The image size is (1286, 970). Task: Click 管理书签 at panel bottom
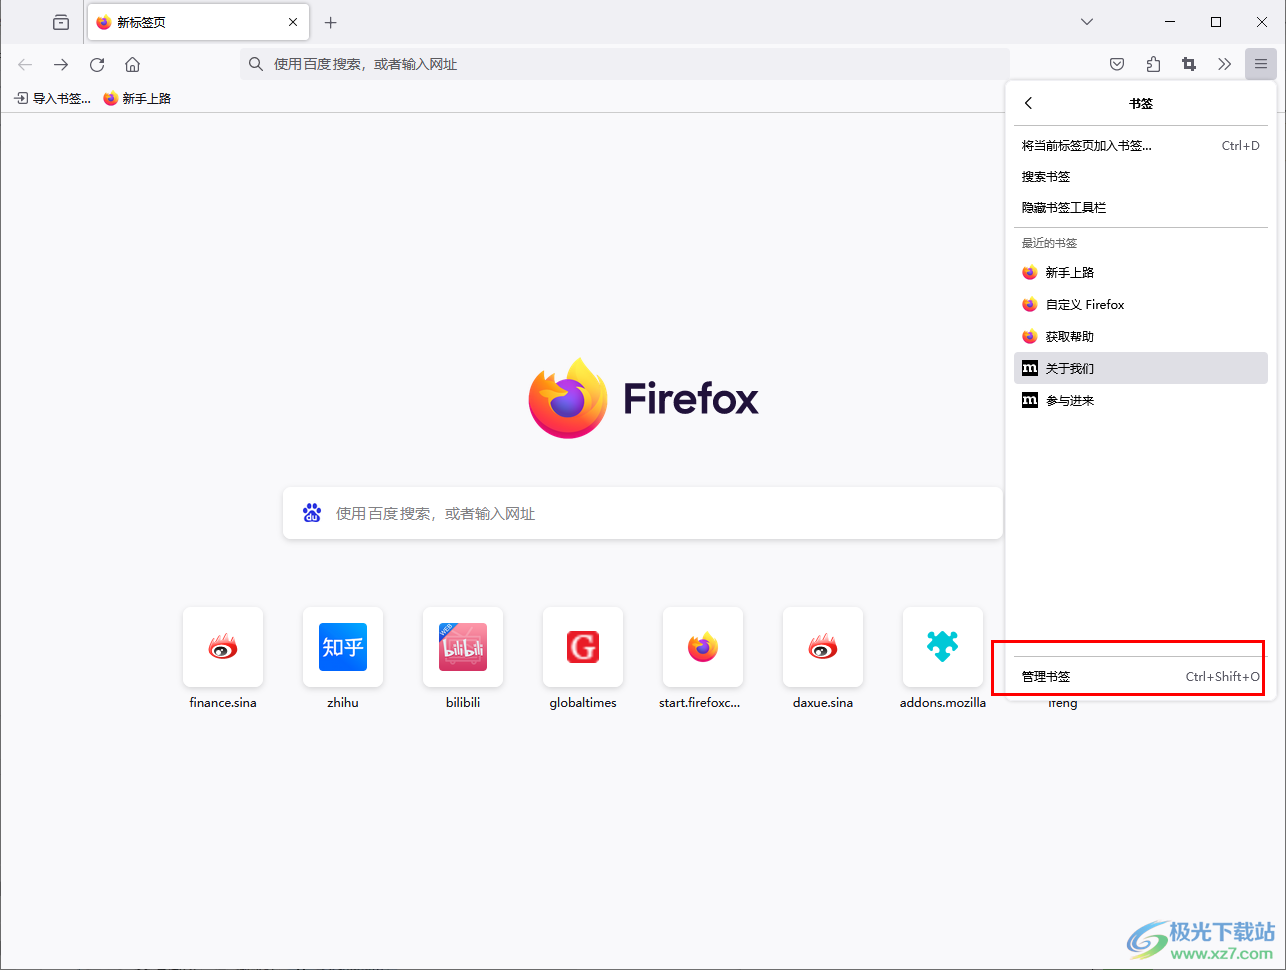pyautogui.click(x=1141, y=676)
